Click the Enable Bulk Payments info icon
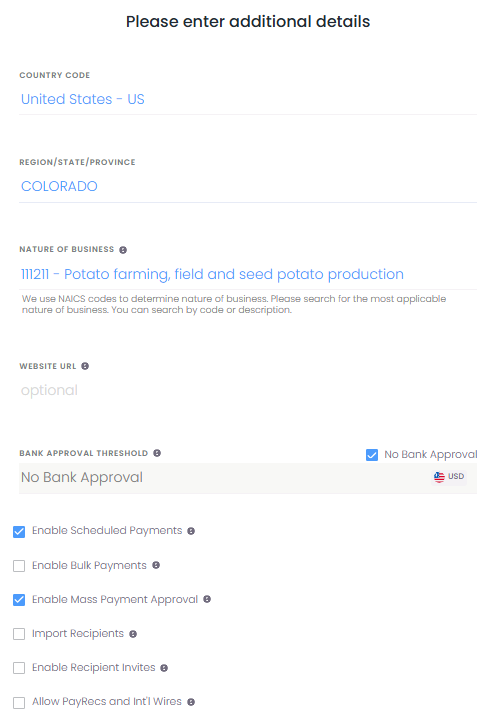Viewport: 491px width, 726px height. coord(156,565)
